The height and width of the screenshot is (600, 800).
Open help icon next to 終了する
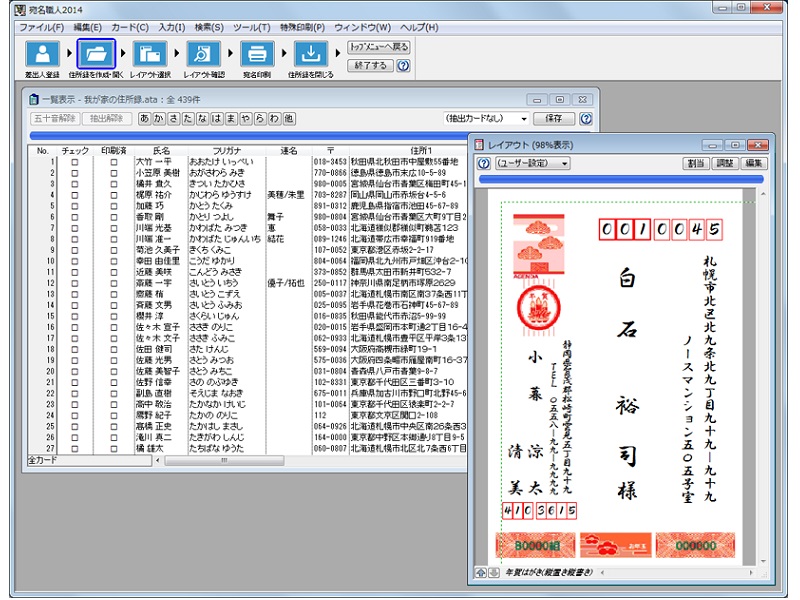403,66
